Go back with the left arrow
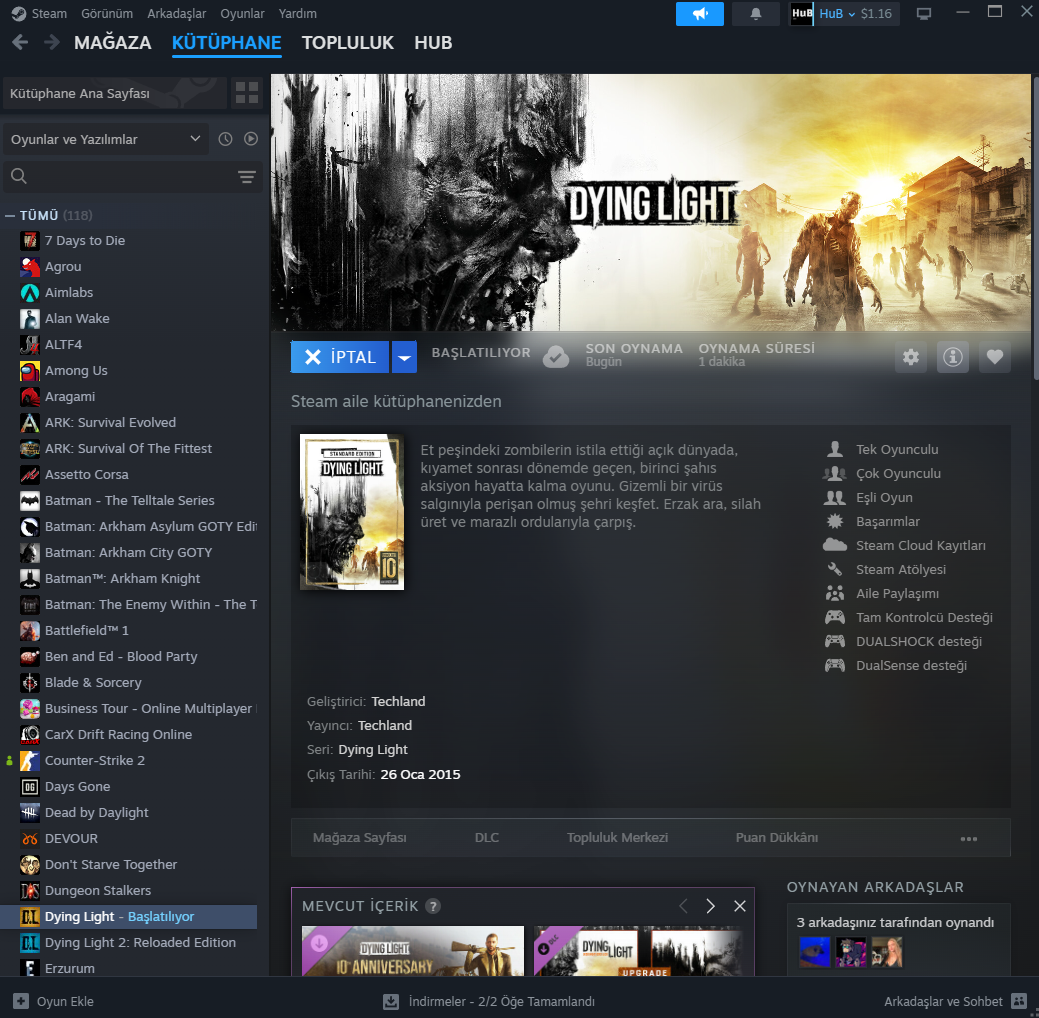 coord(20,42)
